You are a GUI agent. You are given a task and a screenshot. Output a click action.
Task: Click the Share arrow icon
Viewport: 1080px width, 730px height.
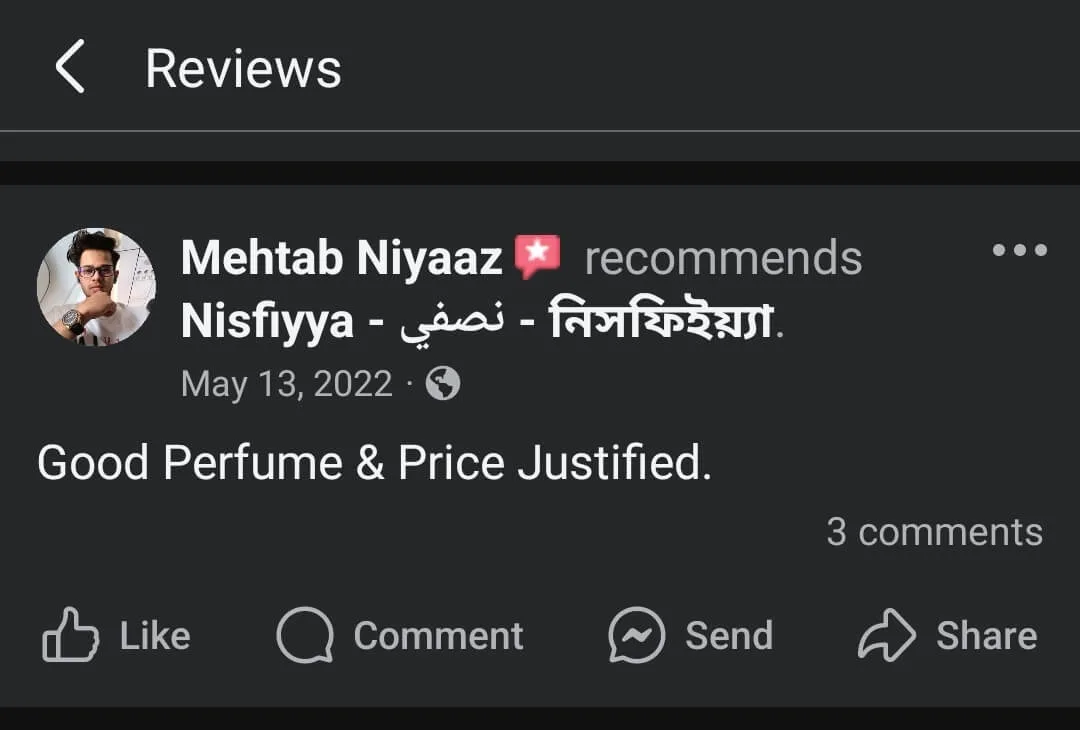886,636
